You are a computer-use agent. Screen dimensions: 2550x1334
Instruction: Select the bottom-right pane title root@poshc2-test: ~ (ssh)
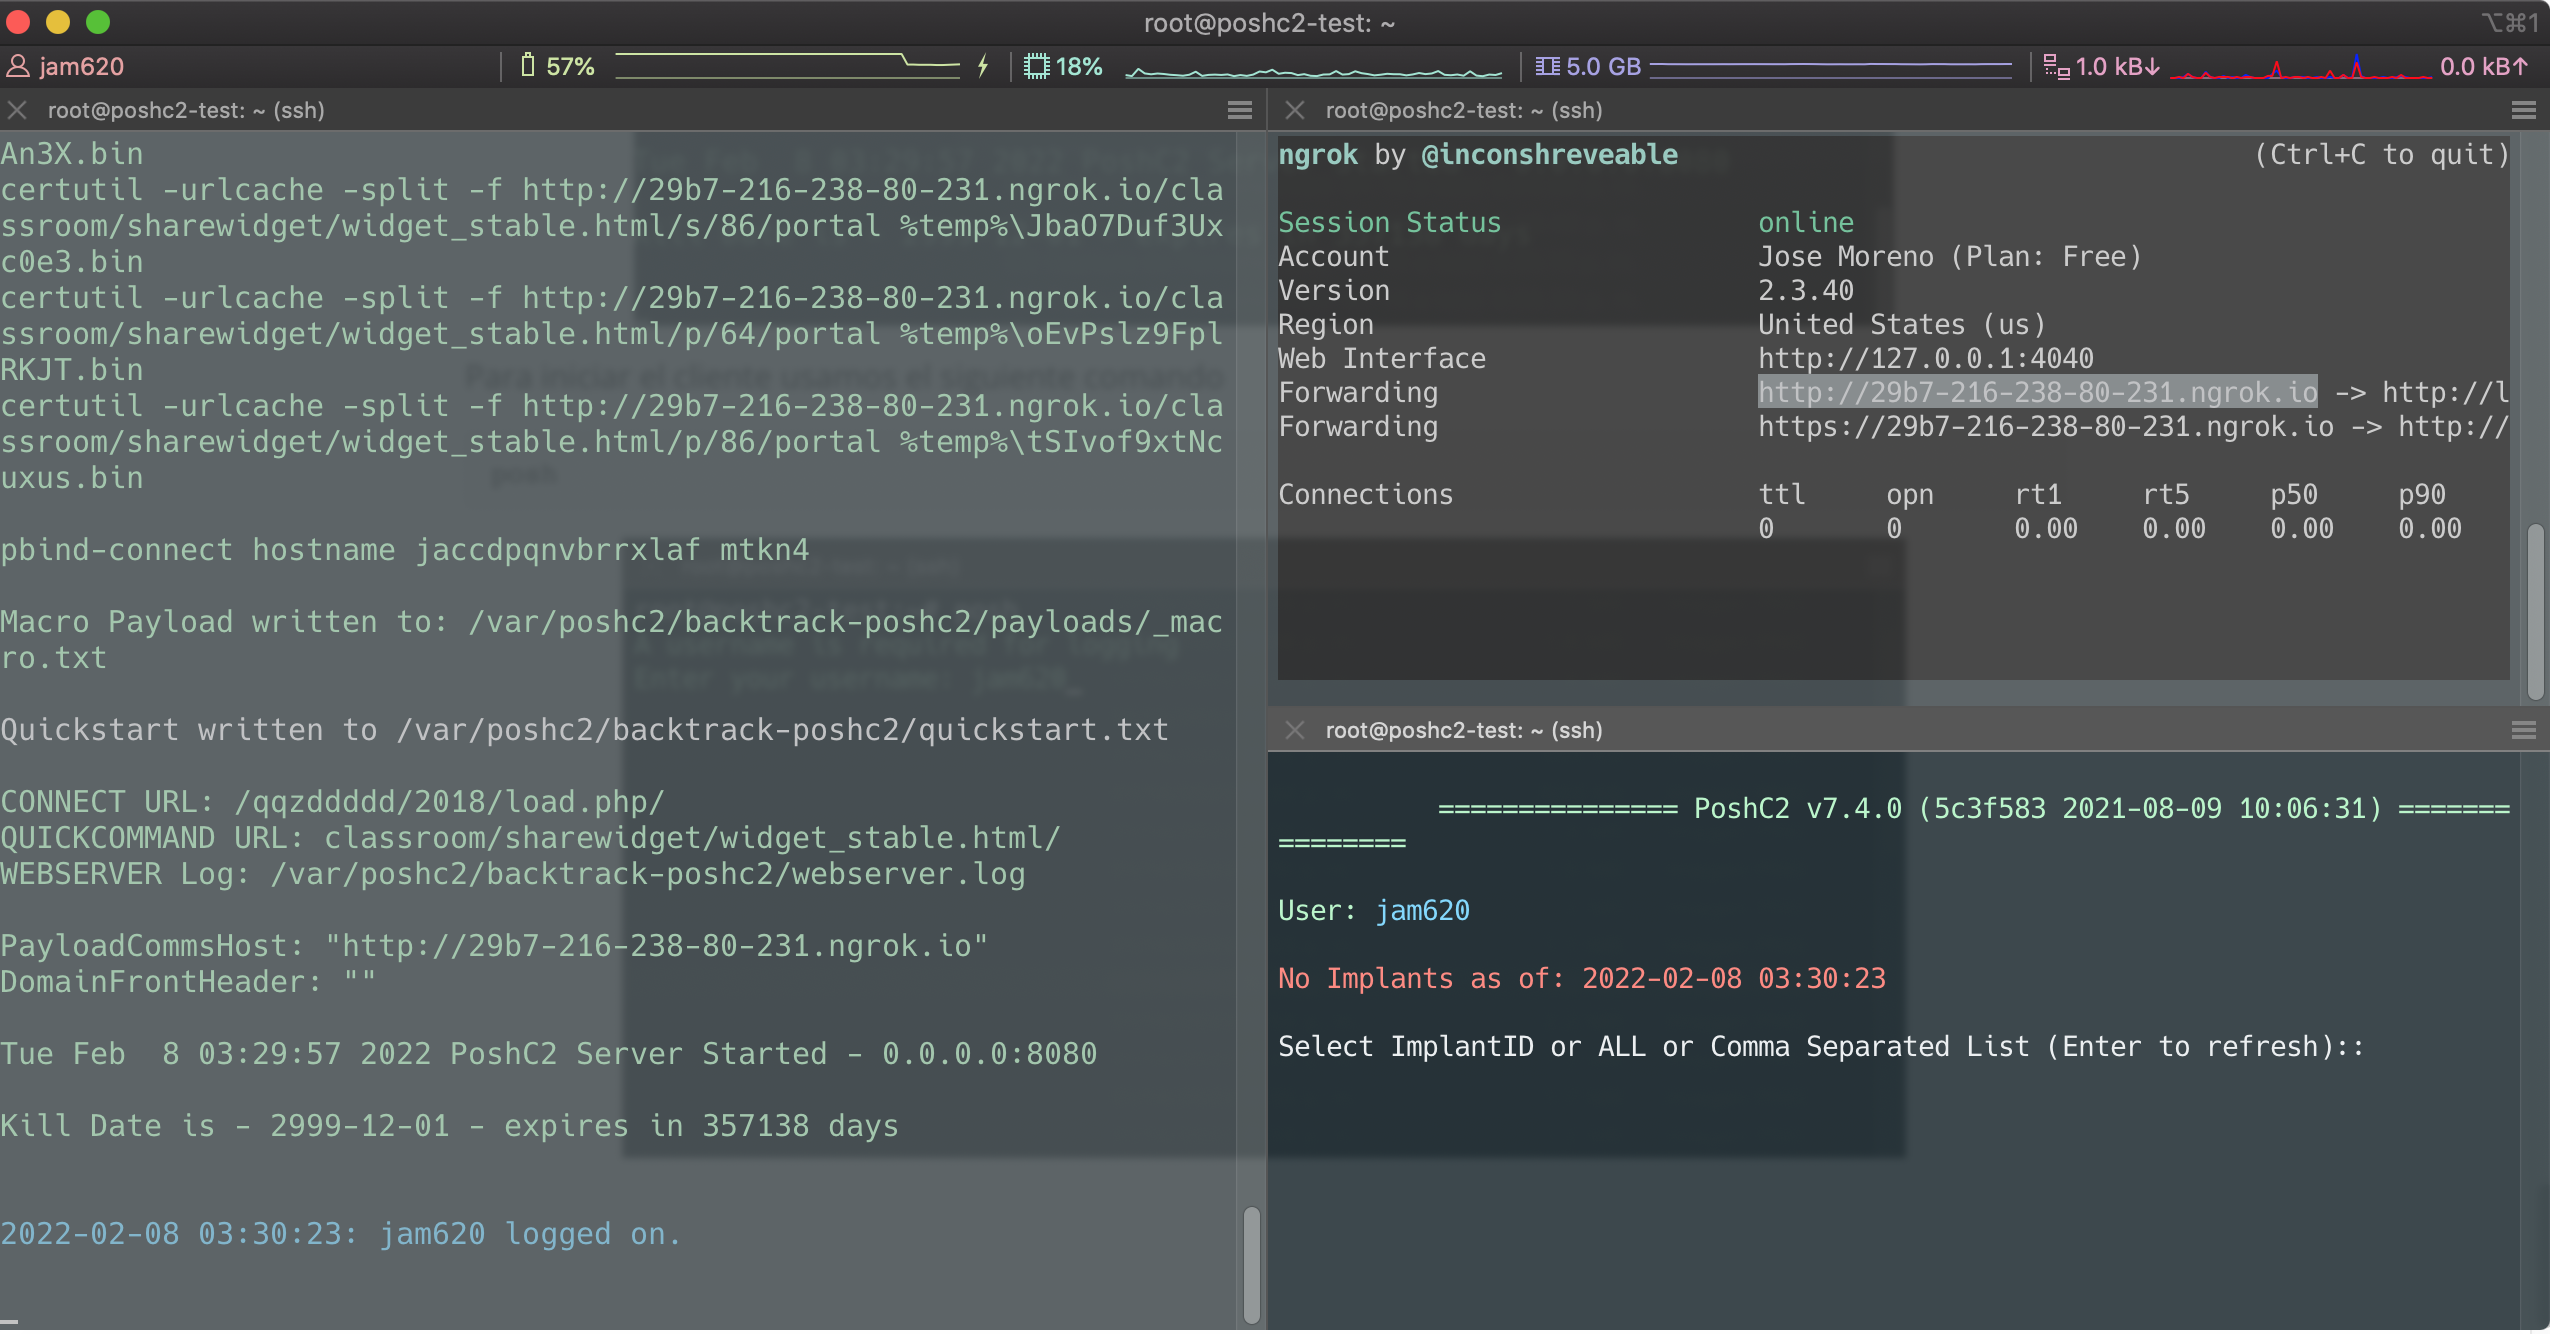point(1464,730)
